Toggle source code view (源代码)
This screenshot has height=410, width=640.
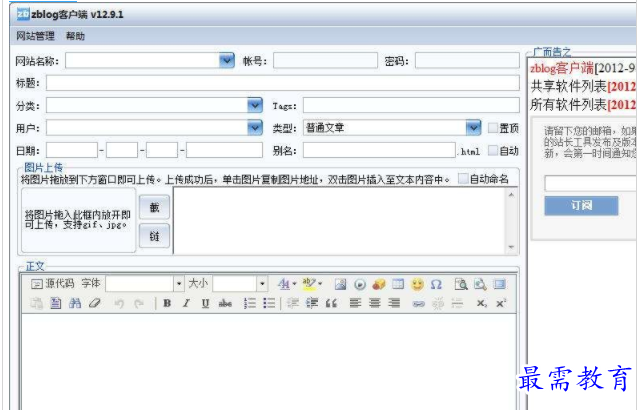tap(53, 284)
